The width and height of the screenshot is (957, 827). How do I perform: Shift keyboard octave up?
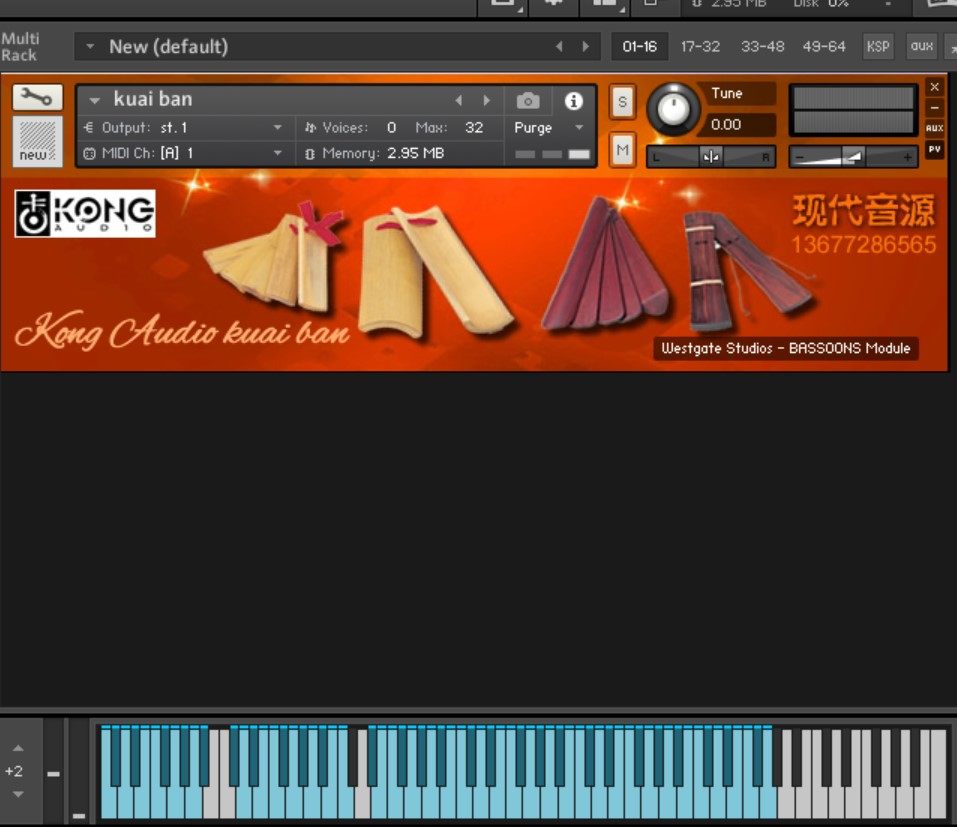point(18,748)
